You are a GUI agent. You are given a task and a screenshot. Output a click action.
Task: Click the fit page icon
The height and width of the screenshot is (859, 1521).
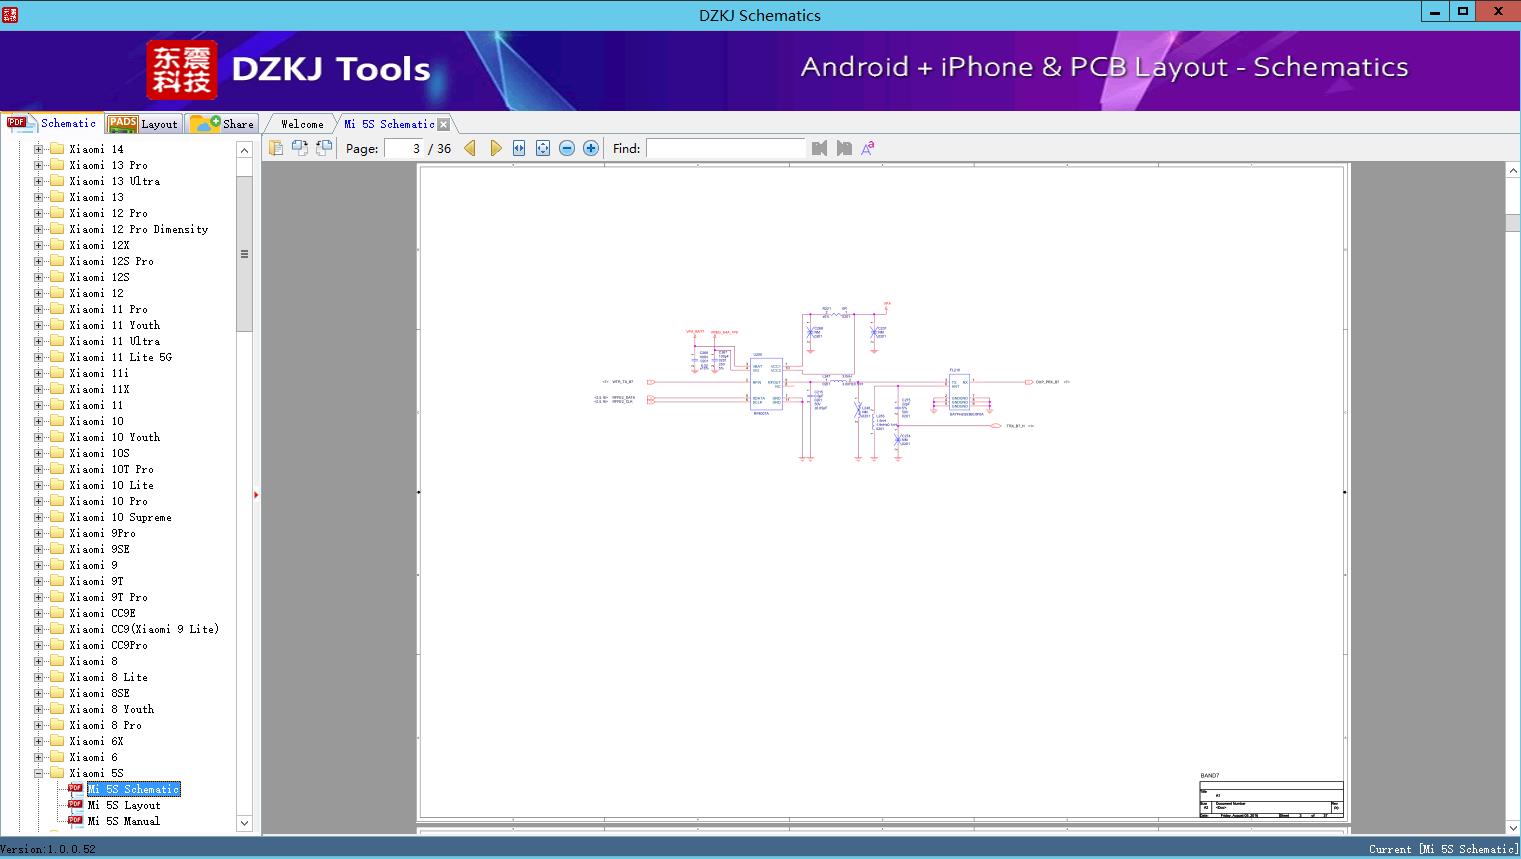coord(543,148)
